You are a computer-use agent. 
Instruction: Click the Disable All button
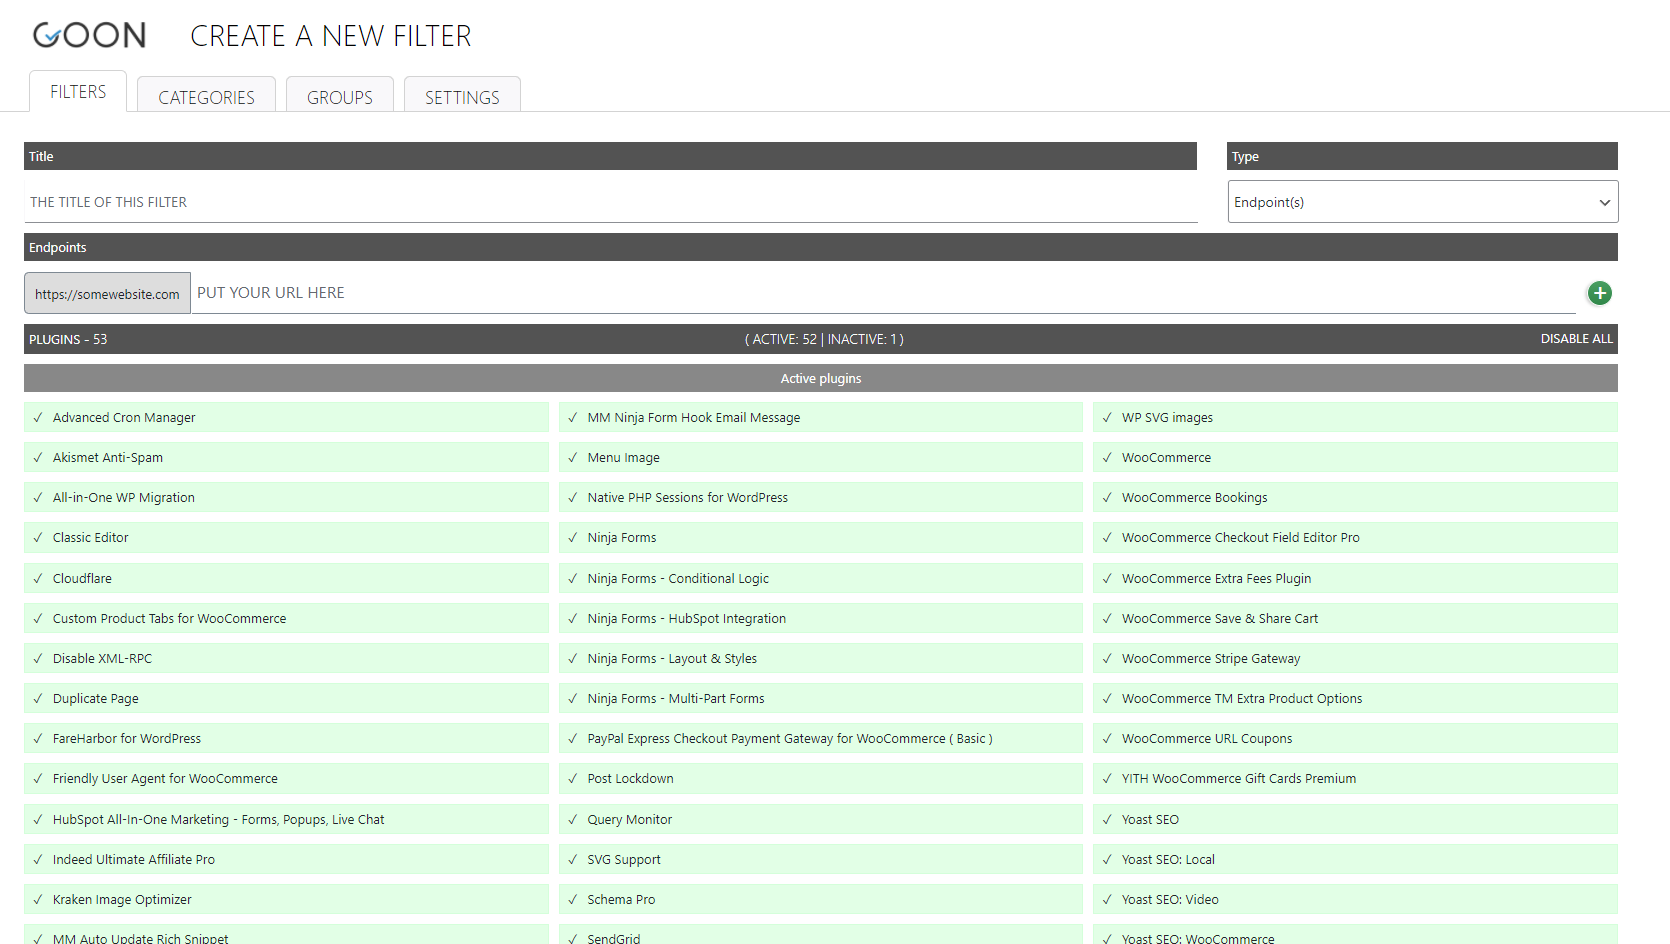pos(1576,339)
